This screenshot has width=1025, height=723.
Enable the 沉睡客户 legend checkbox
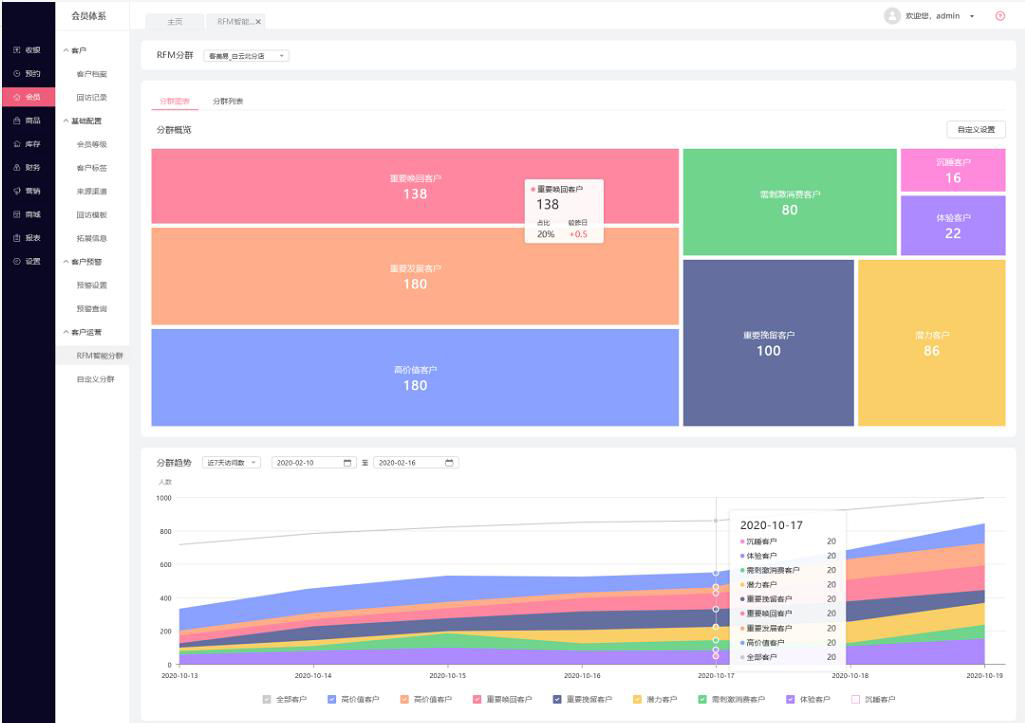(855, 699)
